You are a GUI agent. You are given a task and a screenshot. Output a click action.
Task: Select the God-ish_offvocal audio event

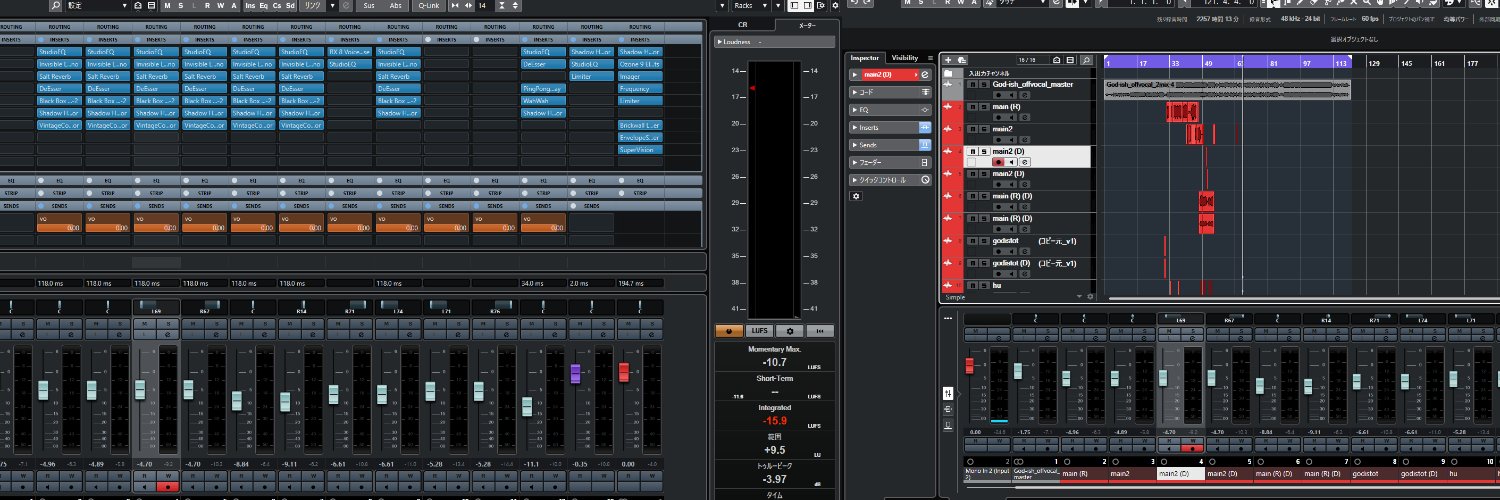click(1227, 89)
